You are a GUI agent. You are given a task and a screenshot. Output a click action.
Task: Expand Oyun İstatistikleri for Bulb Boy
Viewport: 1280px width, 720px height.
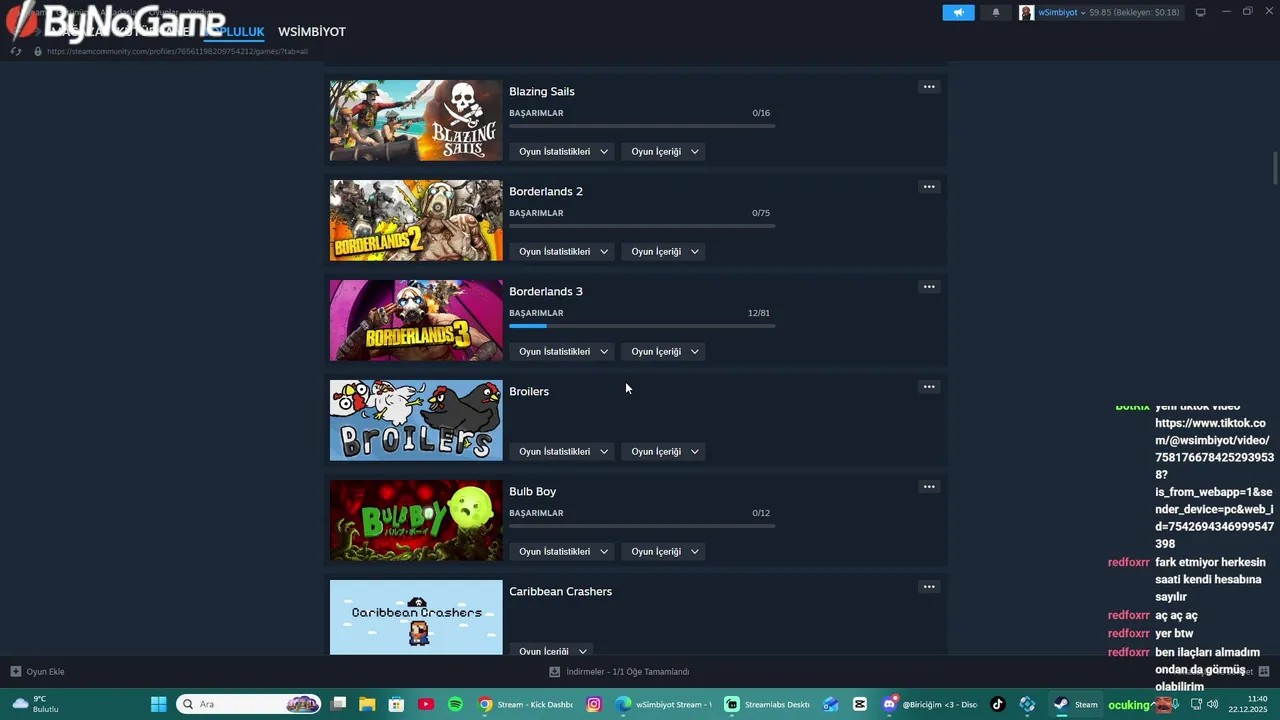(x=563, y=552)
